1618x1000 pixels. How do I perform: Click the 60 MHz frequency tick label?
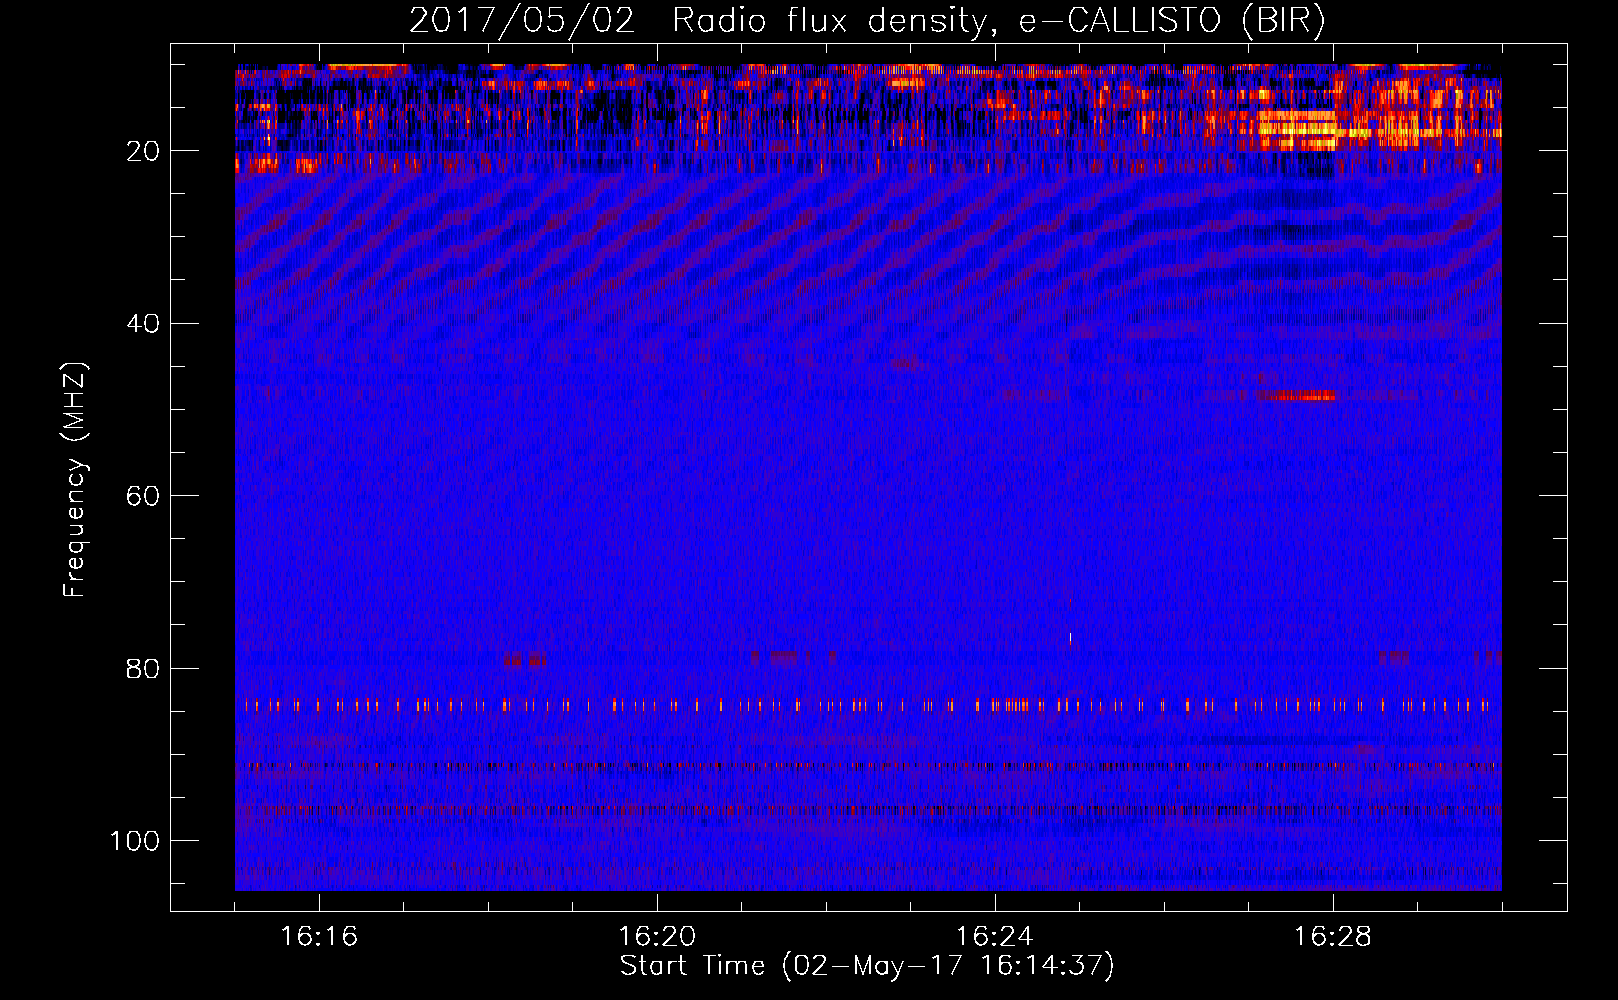pyautogui.click(x=143, y=496)
